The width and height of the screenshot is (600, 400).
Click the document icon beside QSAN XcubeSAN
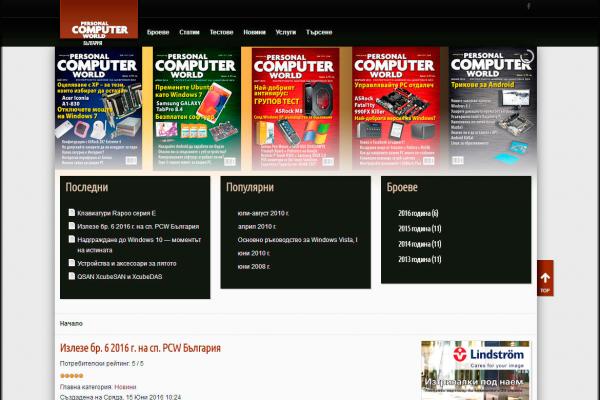[x=72, y=276]
